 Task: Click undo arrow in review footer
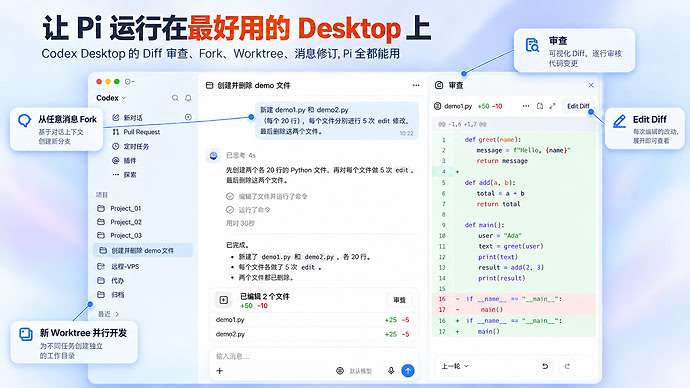(x=545, y=366)
